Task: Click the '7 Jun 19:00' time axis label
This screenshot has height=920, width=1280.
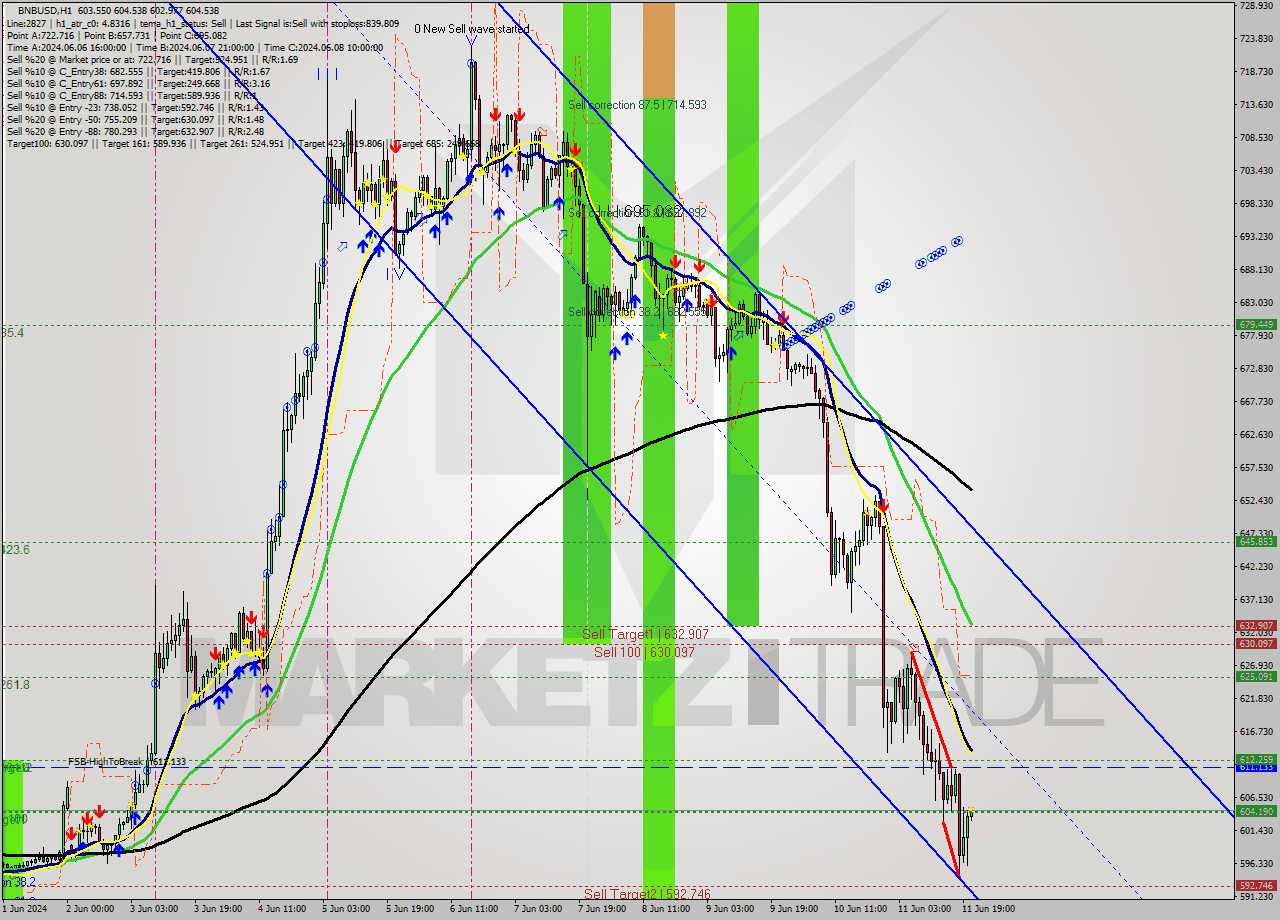Action: coord(603,909)
